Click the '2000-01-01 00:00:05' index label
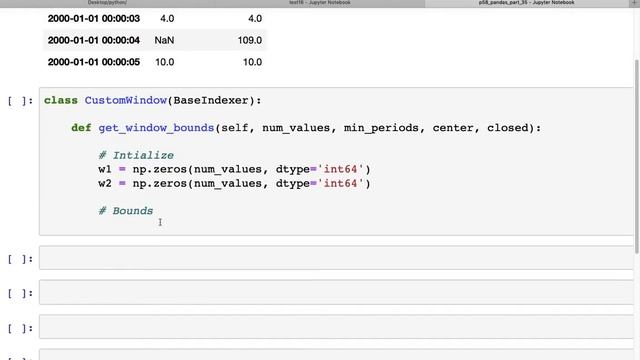The width and height of the screenshot is (640, 360). (93, 62)
